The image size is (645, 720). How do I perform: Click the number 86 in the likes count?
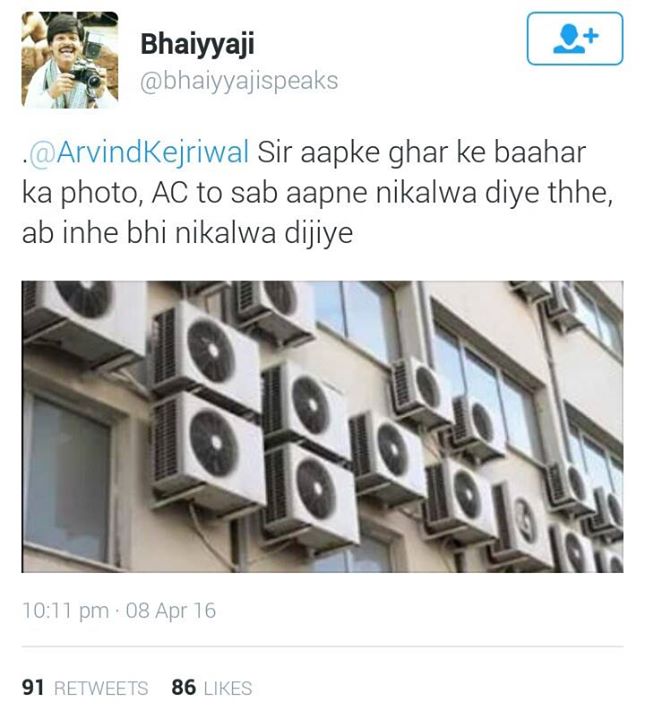click(x=184, y=688)
